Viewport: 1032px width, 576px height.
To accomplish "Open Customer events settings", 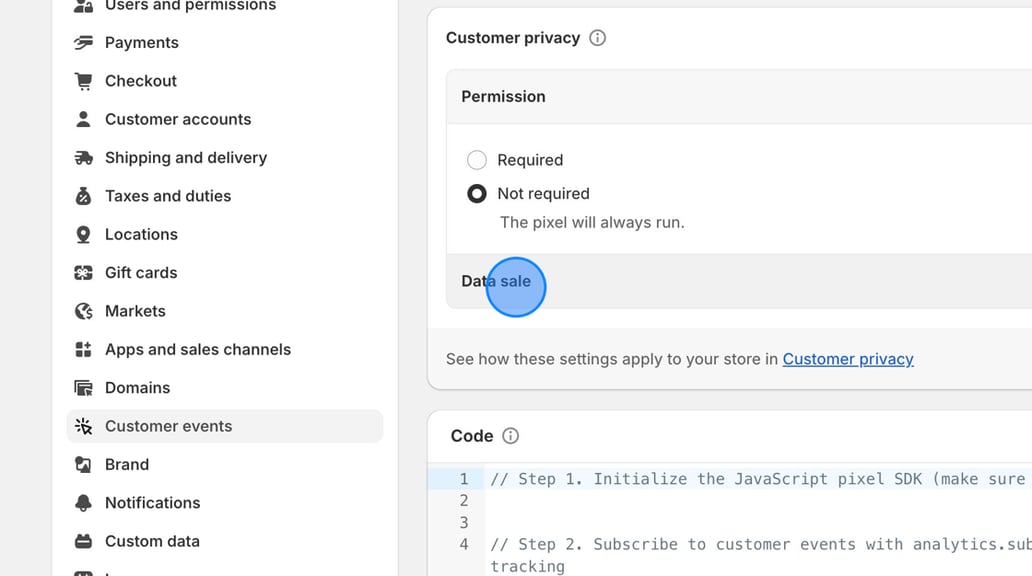I will pos(168,425).
